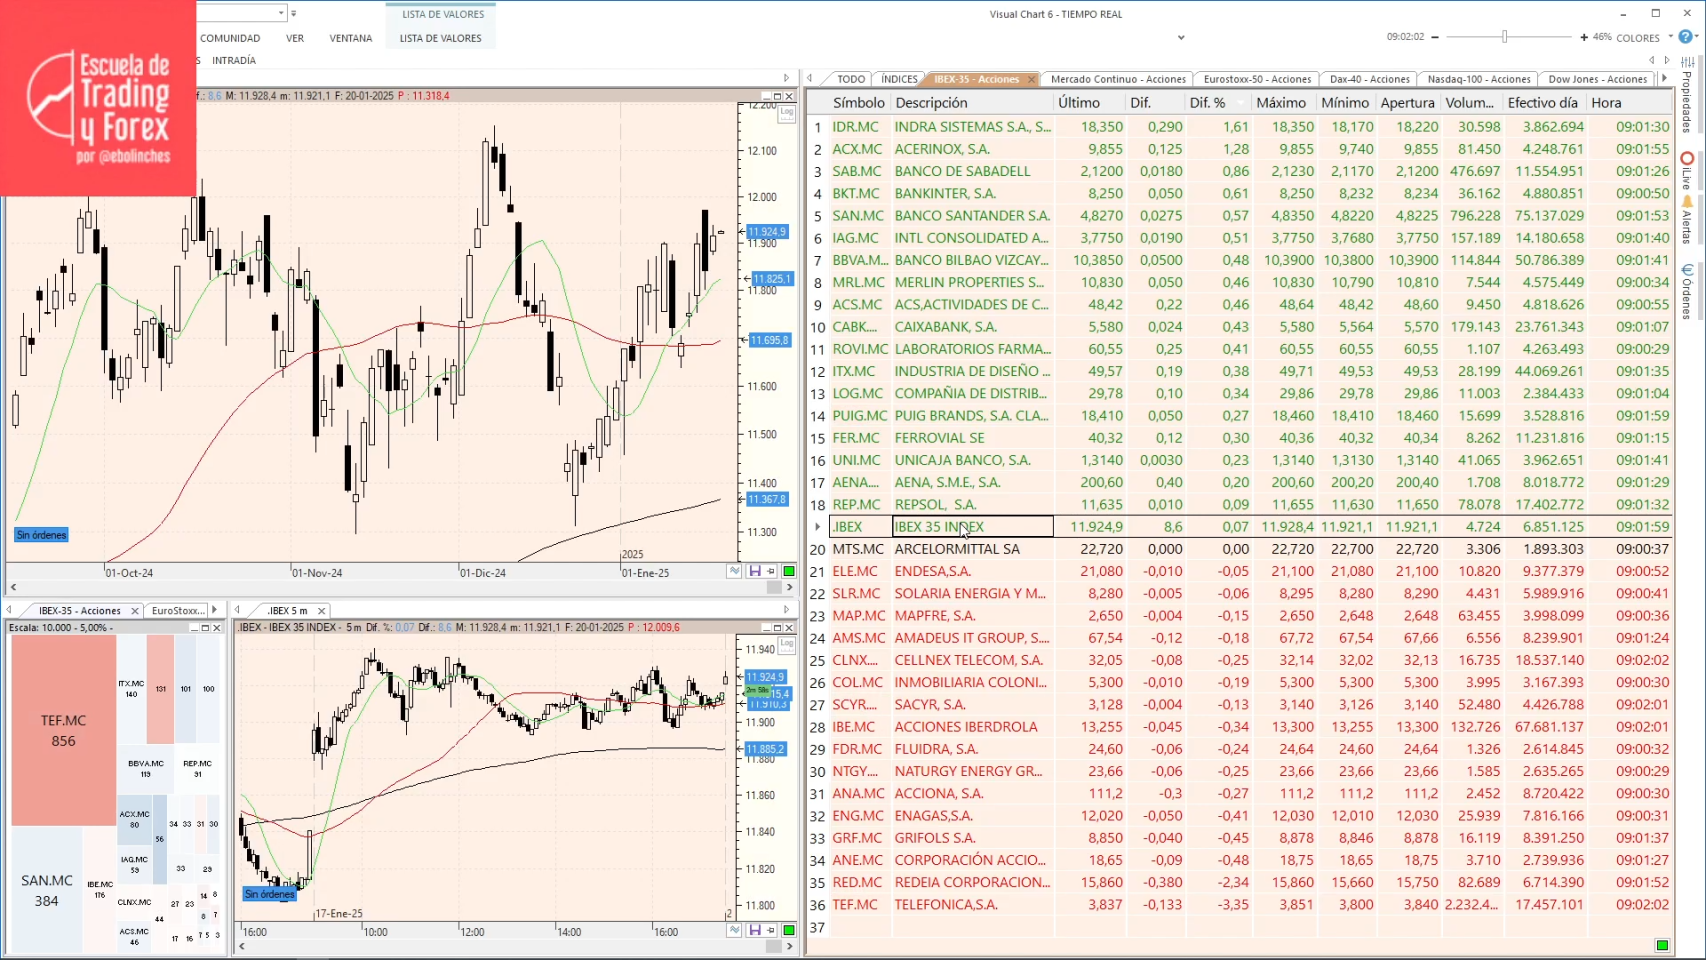
Task: Minimize the daily IBEX chart pane
Action: click(765, 96)
